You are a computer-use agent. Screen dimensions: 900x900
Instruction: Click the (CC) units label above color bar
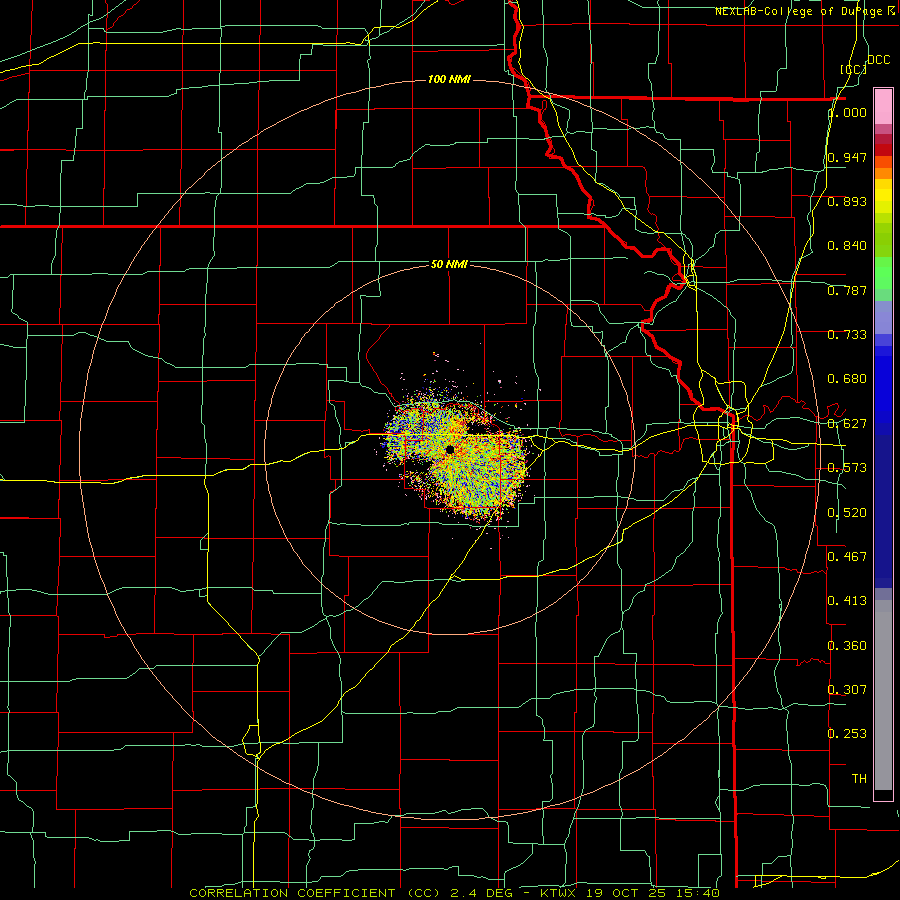(854, 69)
